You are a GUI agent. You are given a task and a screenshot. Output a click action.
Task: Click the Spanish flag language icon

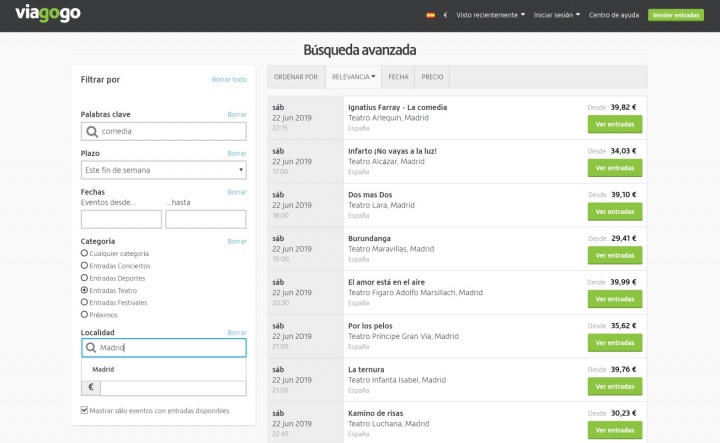(x=430, y=15)
